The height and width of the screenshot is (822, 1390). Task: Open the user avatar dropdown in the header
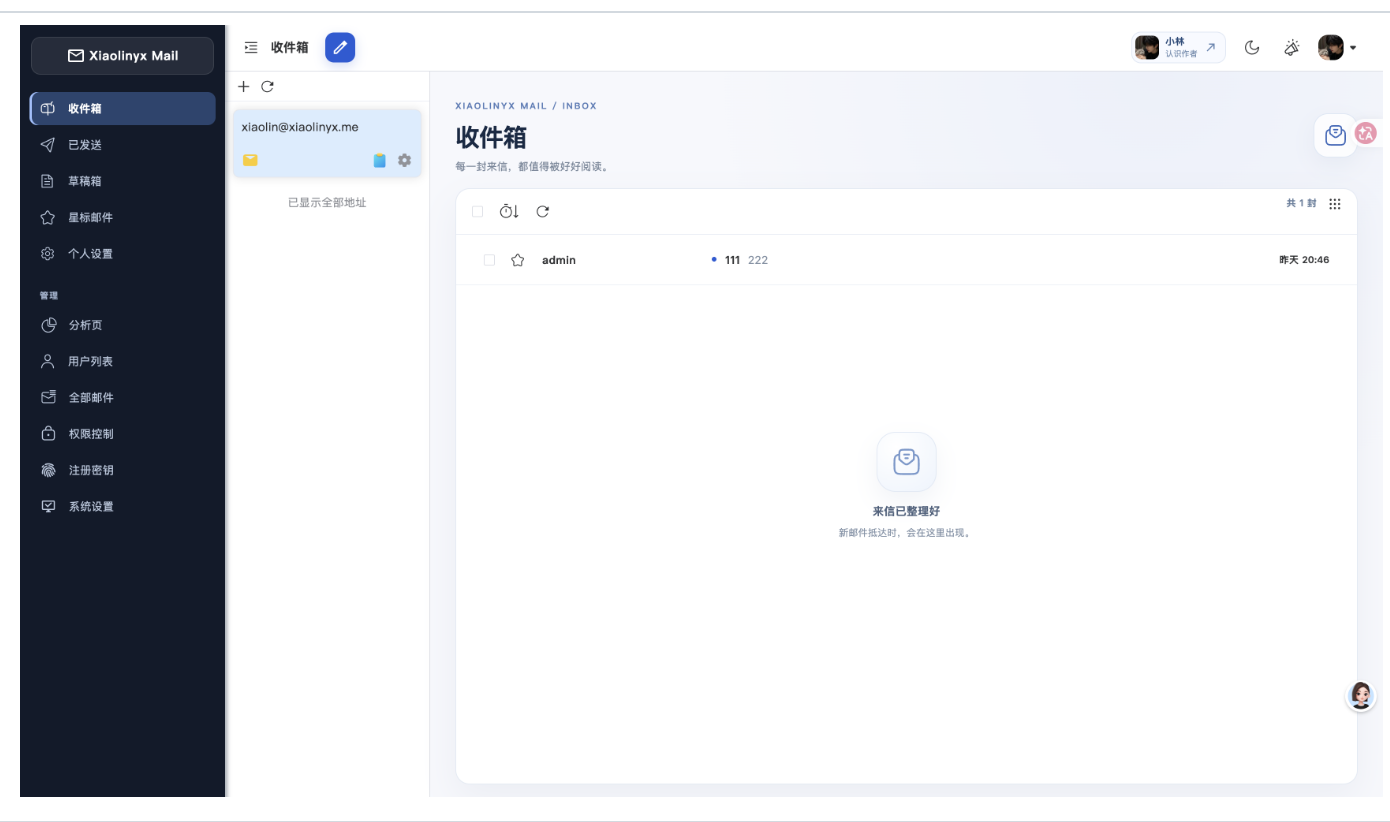[1337, 47]
